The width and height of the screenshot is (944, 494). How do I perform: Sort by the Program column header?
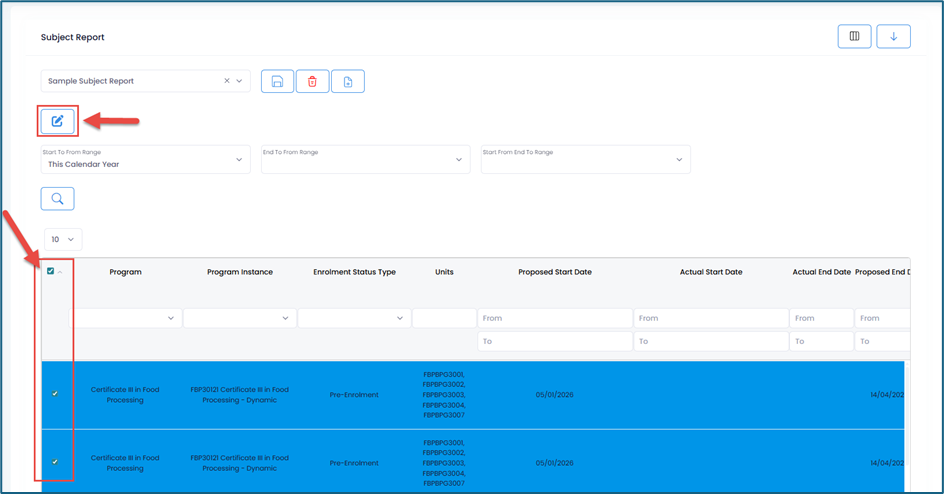[125, 272]
